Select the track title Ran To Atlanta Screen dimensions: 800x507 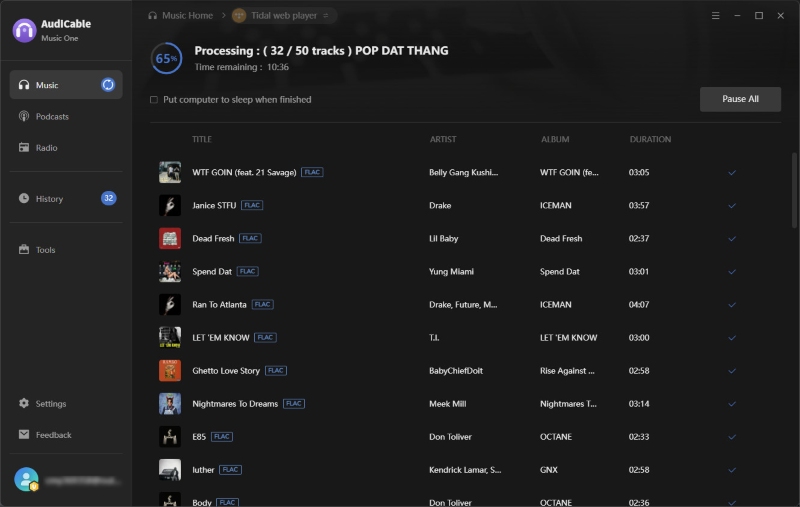click(219, 305)
